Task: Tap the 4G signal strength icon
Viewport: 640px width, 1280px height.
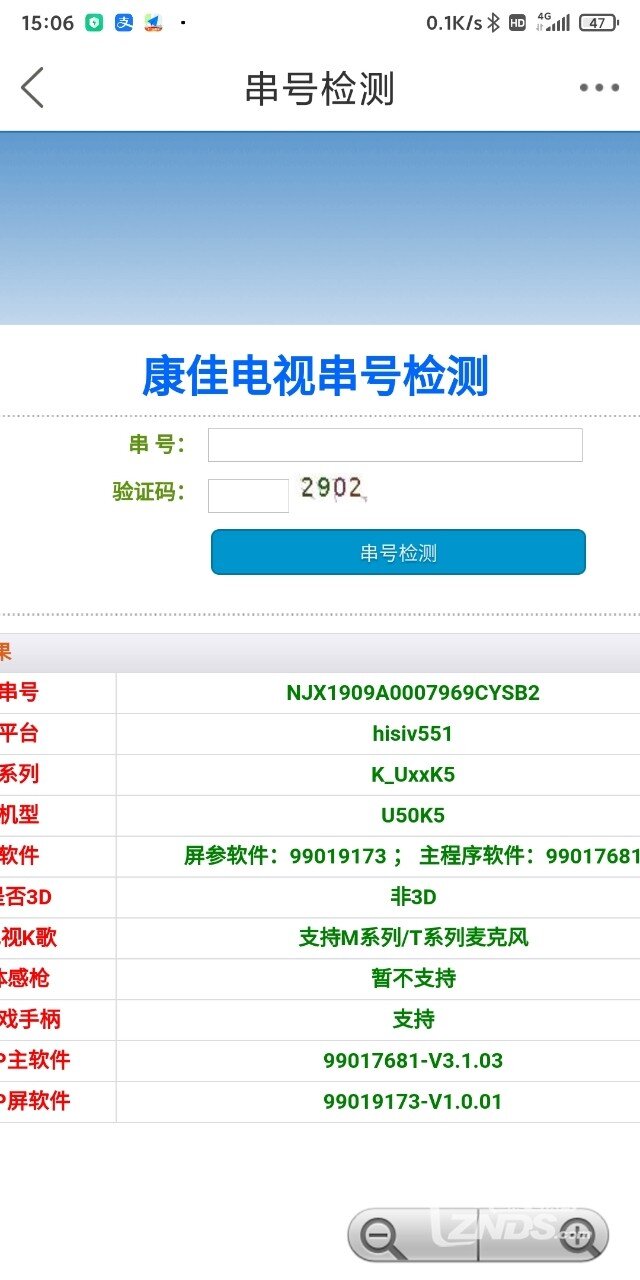Action: 553,23
